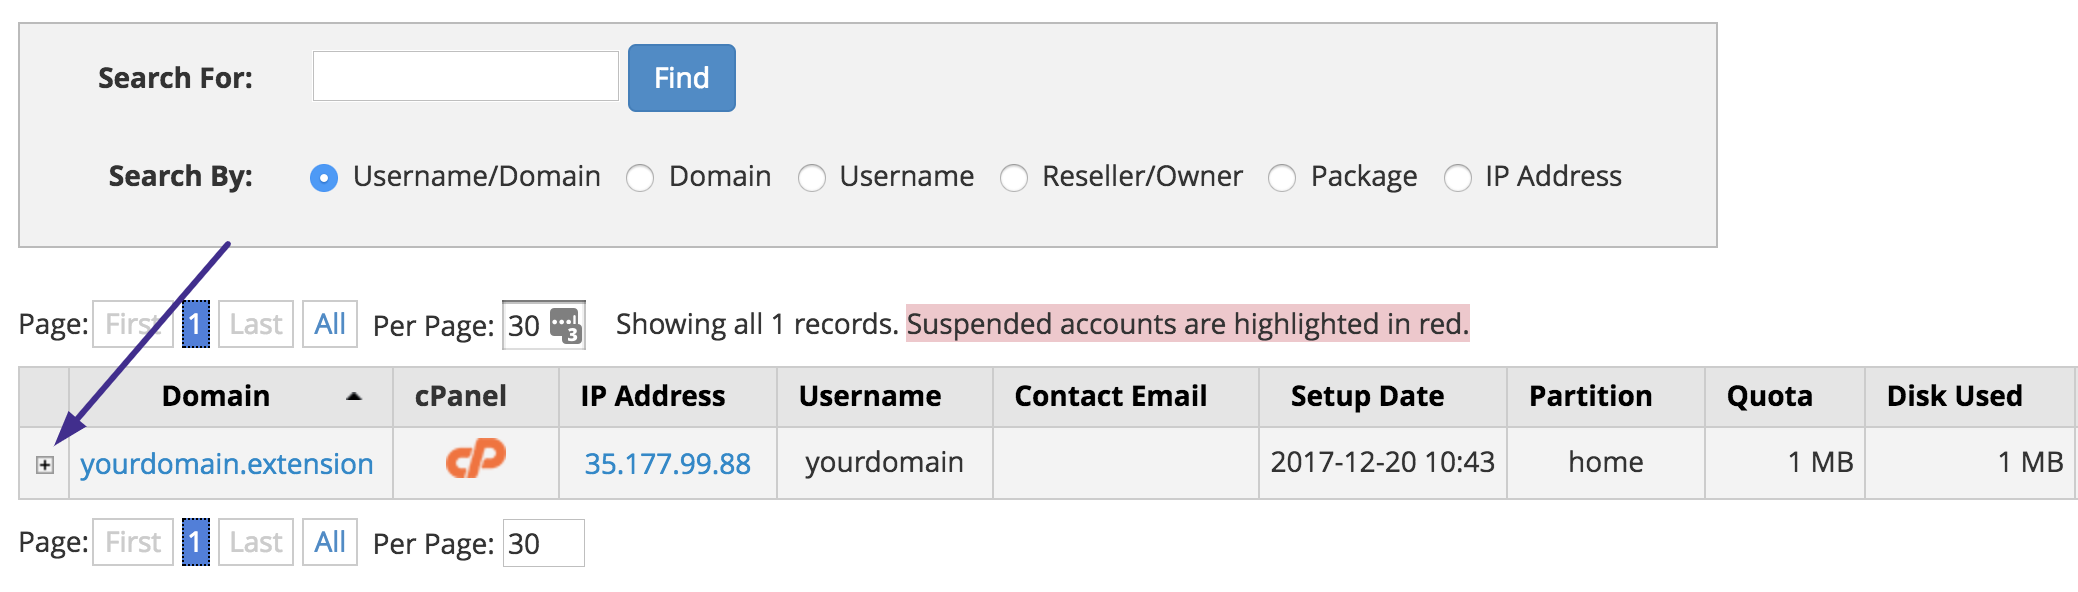Select the Package radio button
Screen dimensions: 2078x592
[1282, 178]
